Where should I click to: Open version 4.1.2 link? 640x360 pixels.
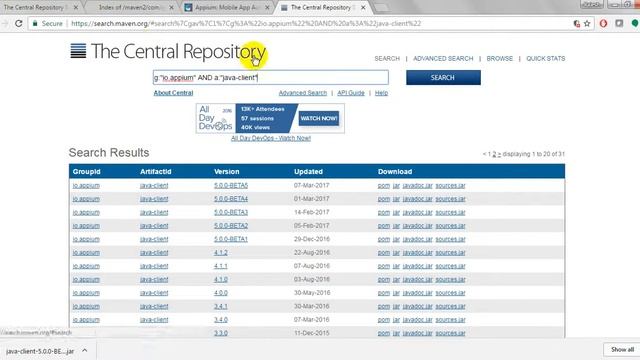(x=220, y=253)
